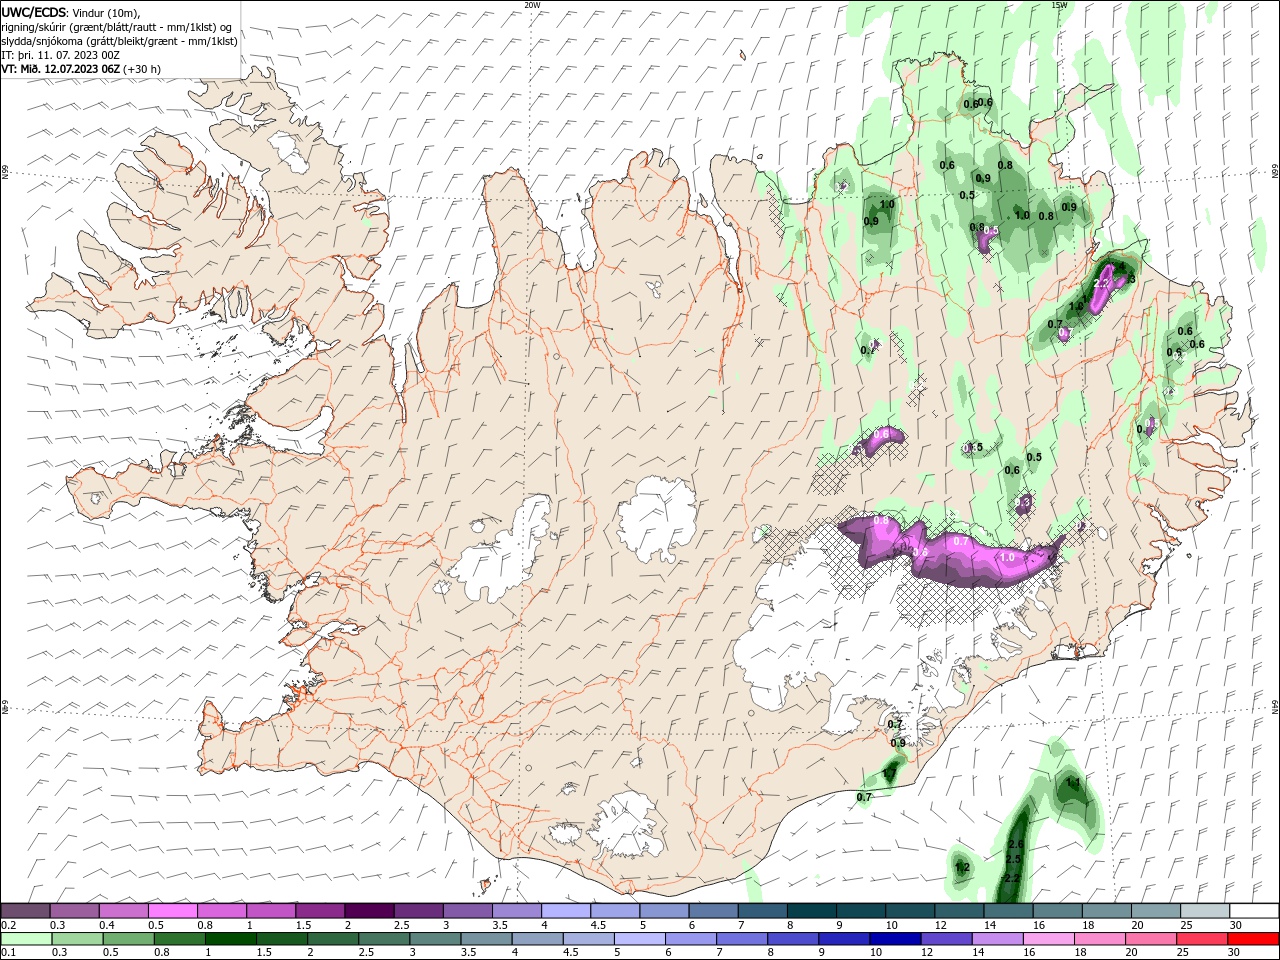Click the light lavender snow swatch between 4 and 4.5
The image size is (1280, 960).
click(x=566, y=910)
